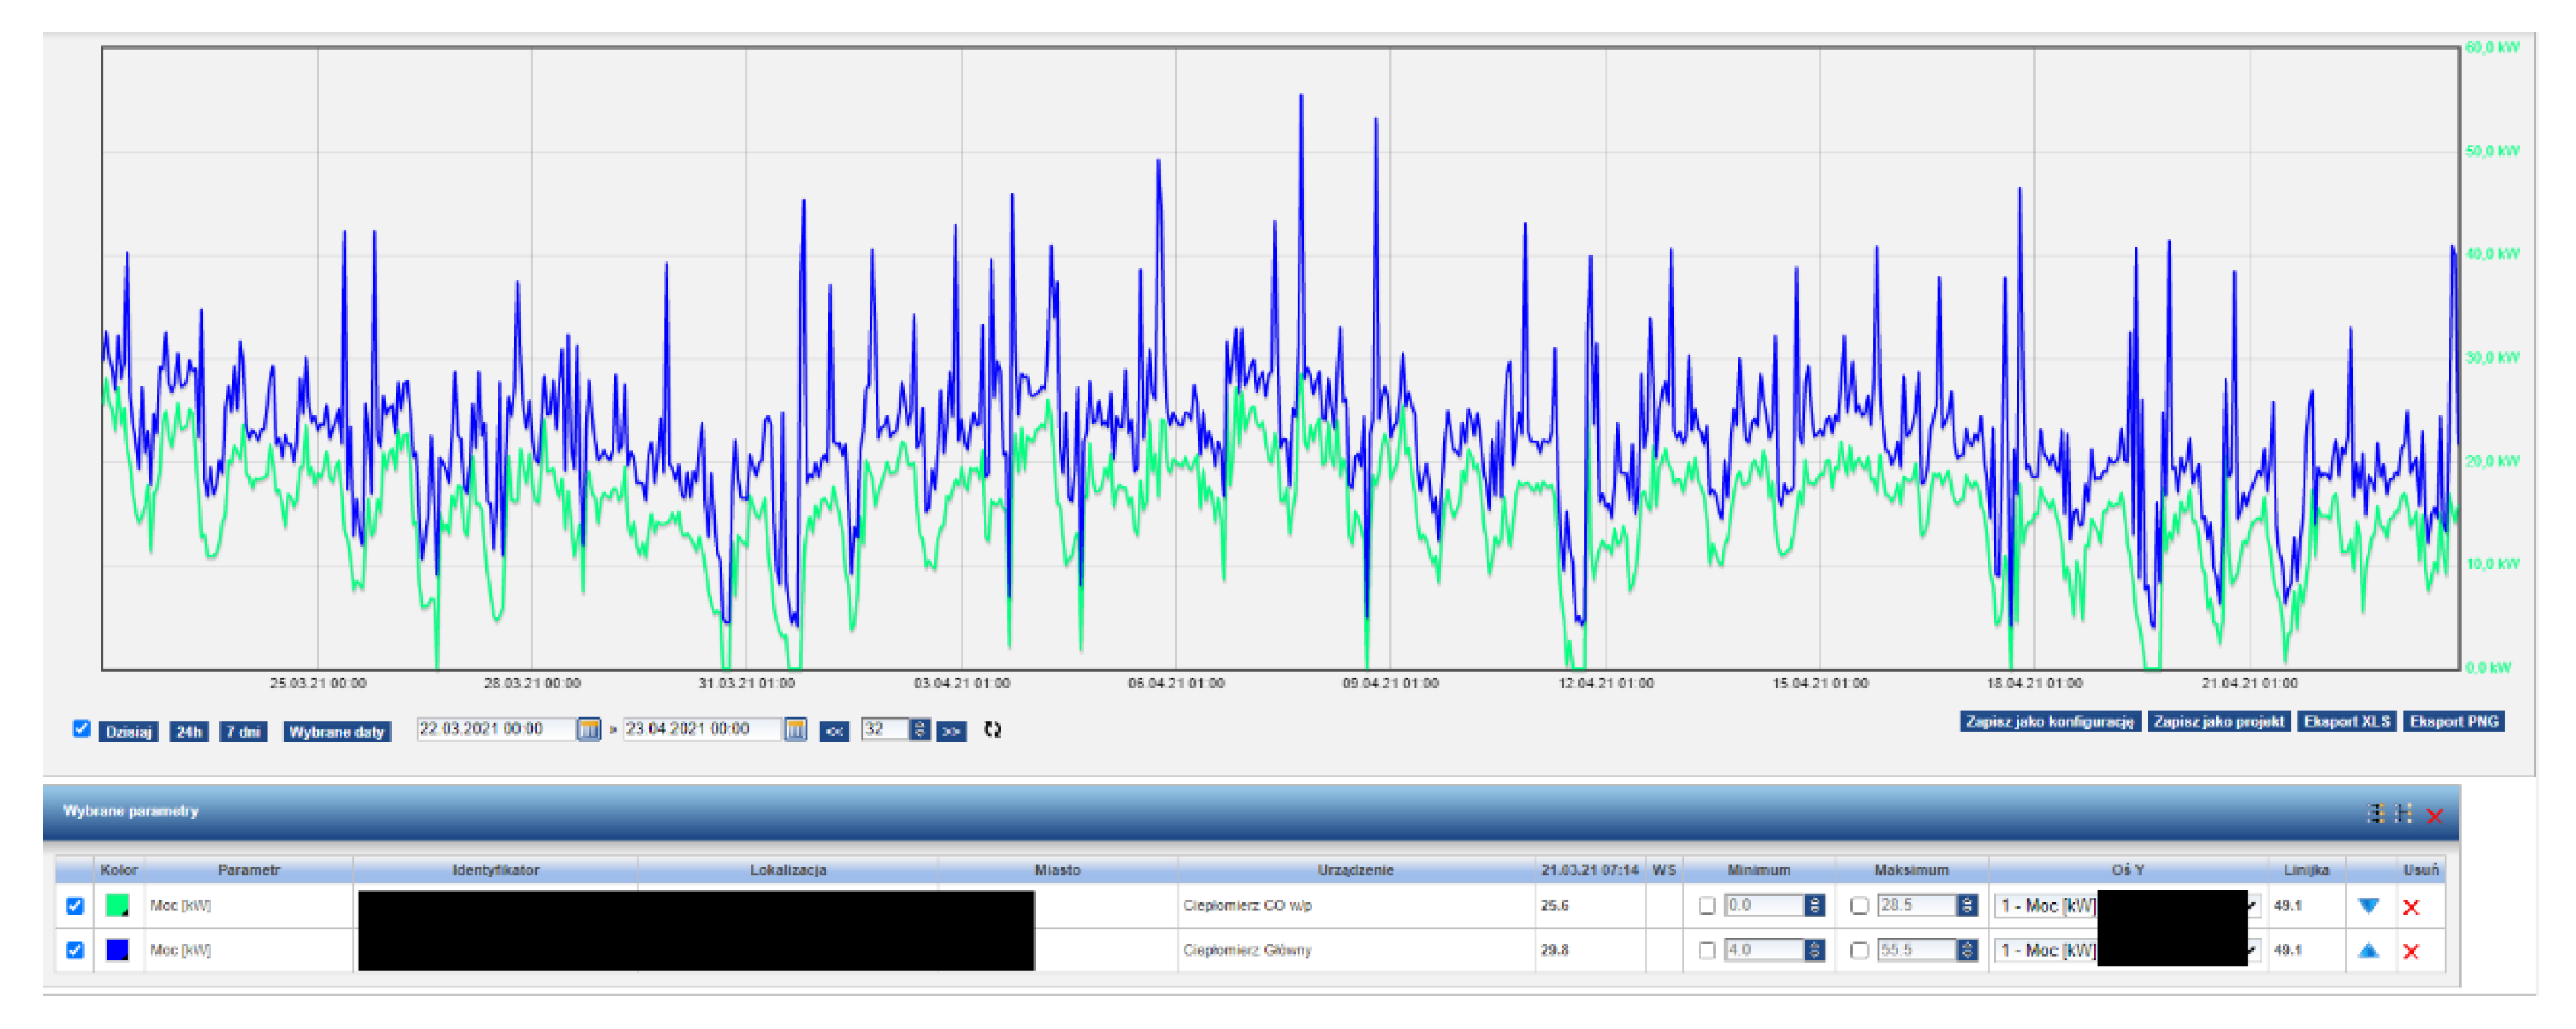Viewport: 2576px width, 1029px height.
Task: Move the green Moc row down
Action: [x=2367, y=906]
